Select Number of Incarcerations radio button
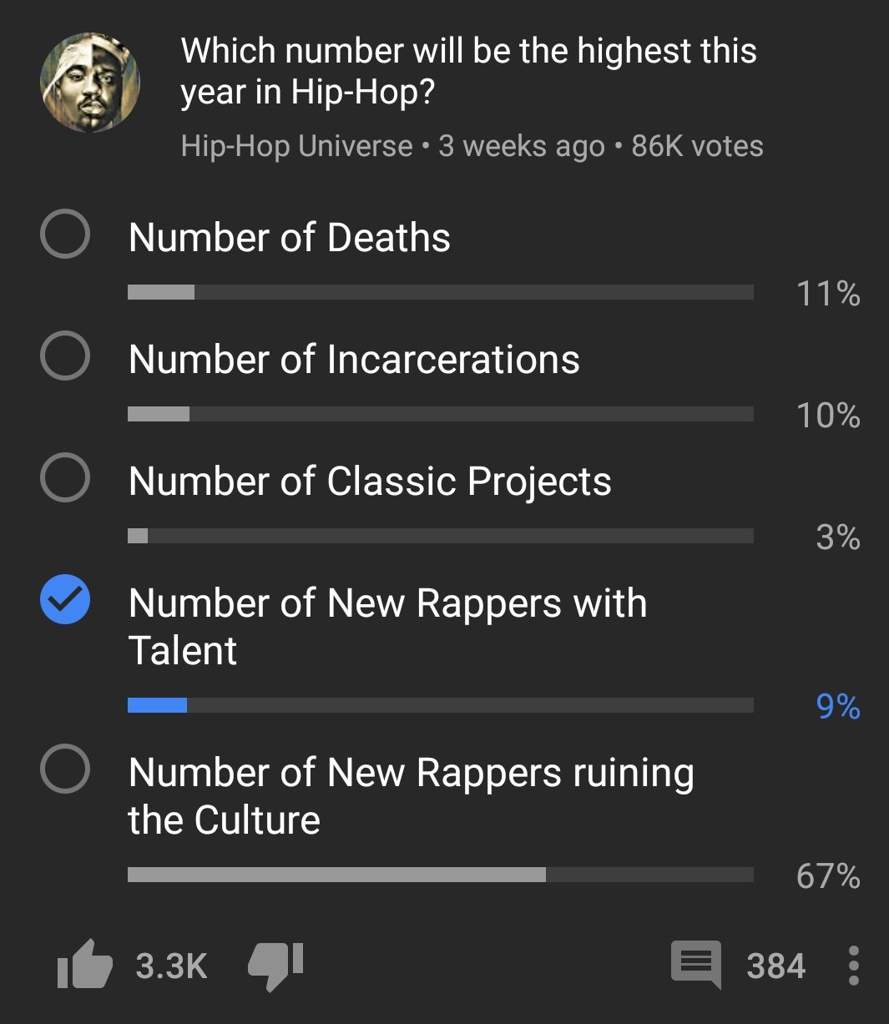Image resolution: width=889 pixels, height=1024 pixels. tap(65, 356)
